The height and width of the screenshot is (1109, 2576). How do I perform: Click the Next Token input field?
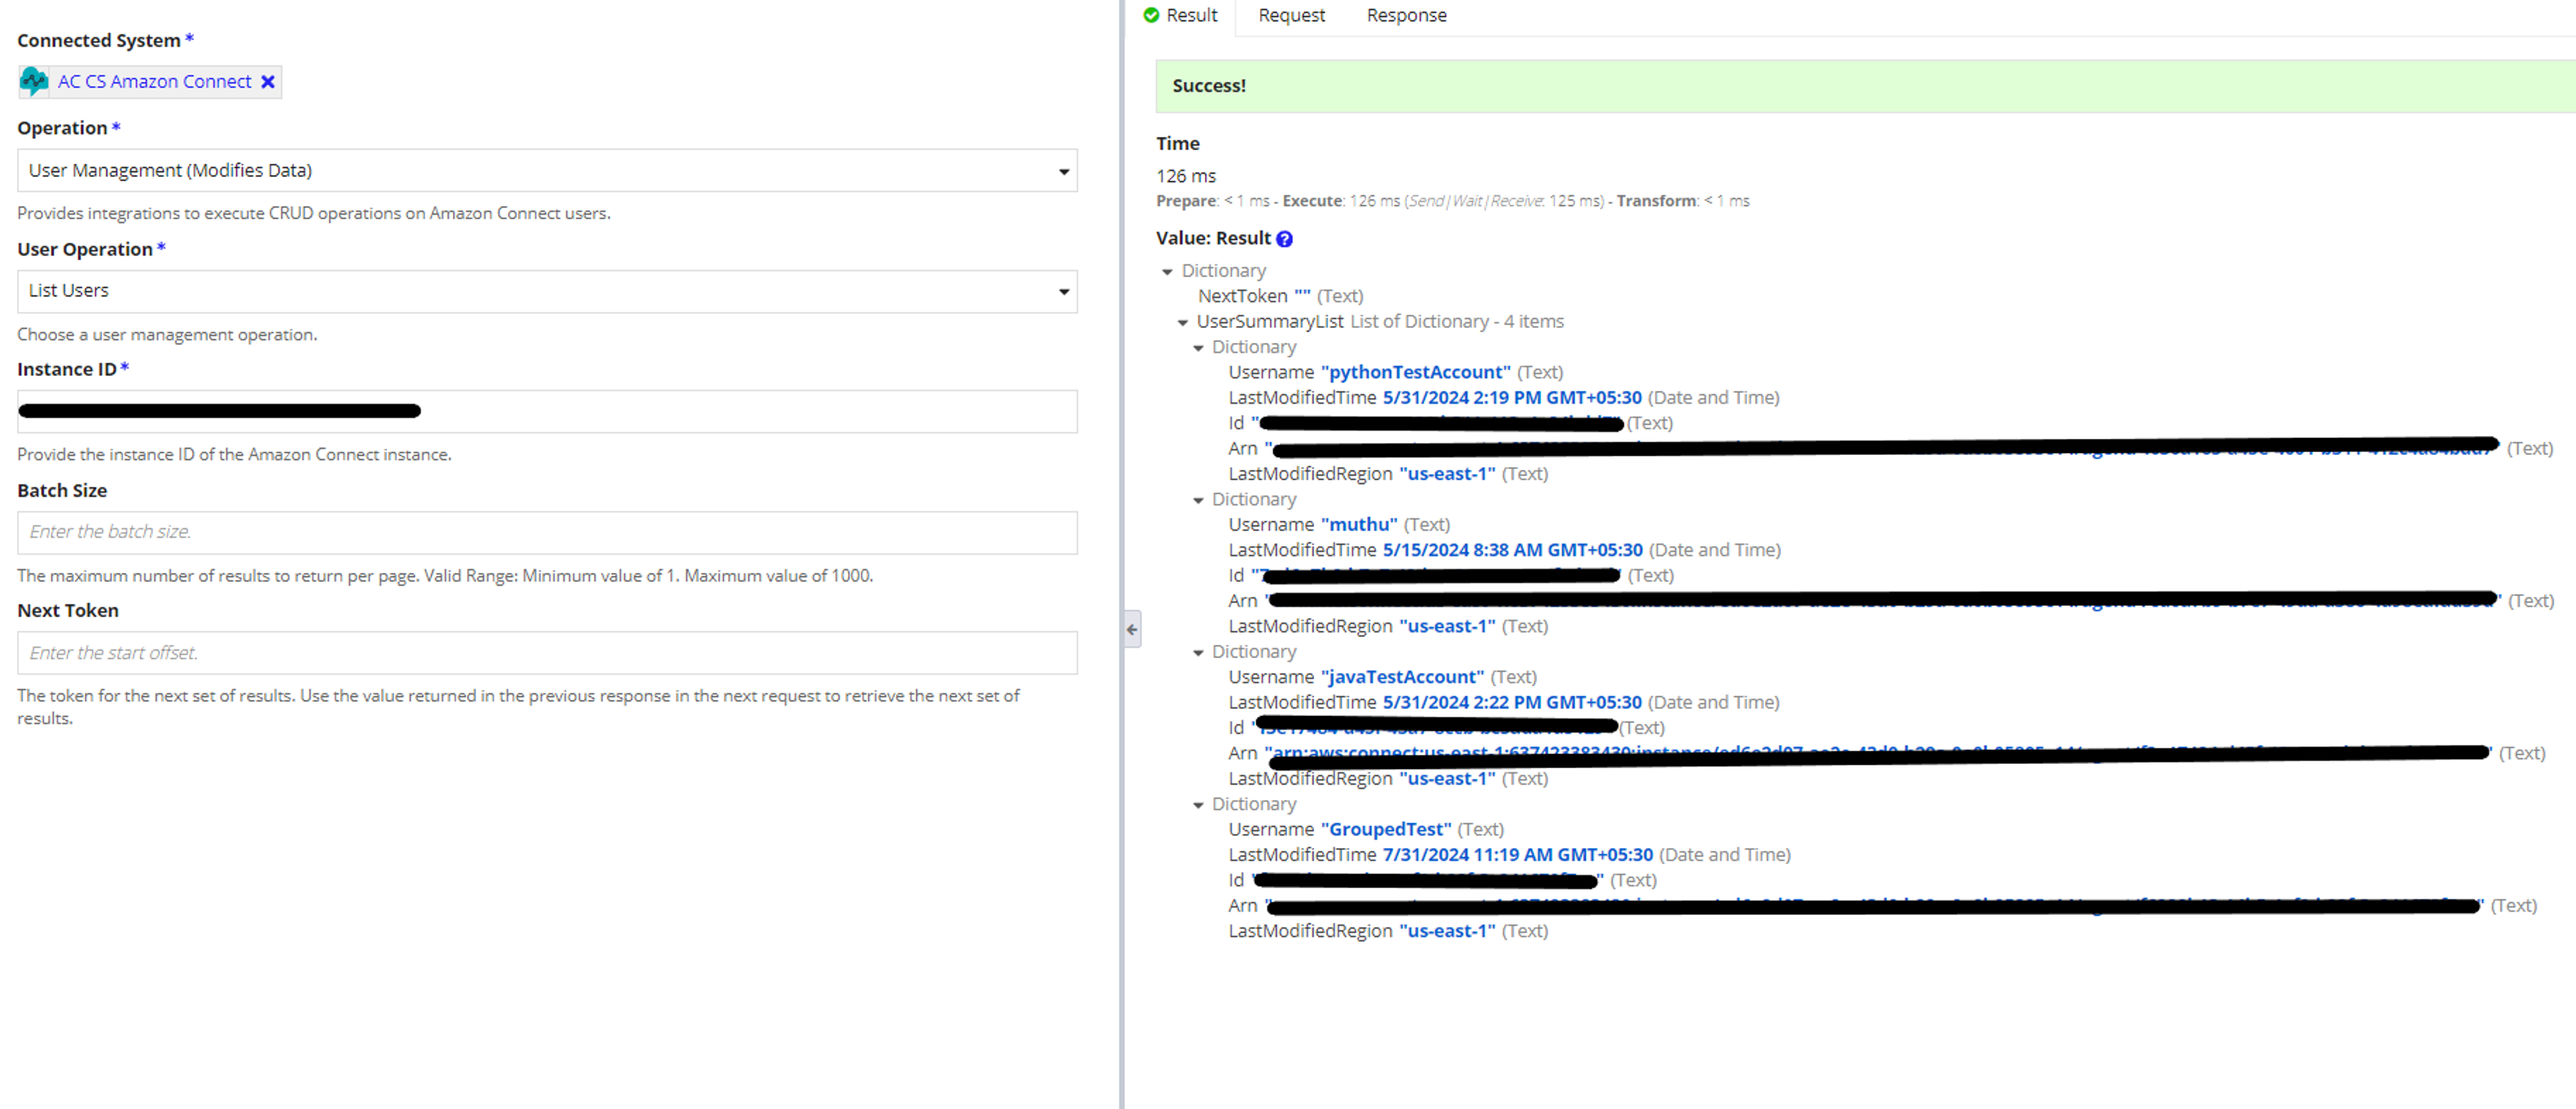tap(547, 653)
